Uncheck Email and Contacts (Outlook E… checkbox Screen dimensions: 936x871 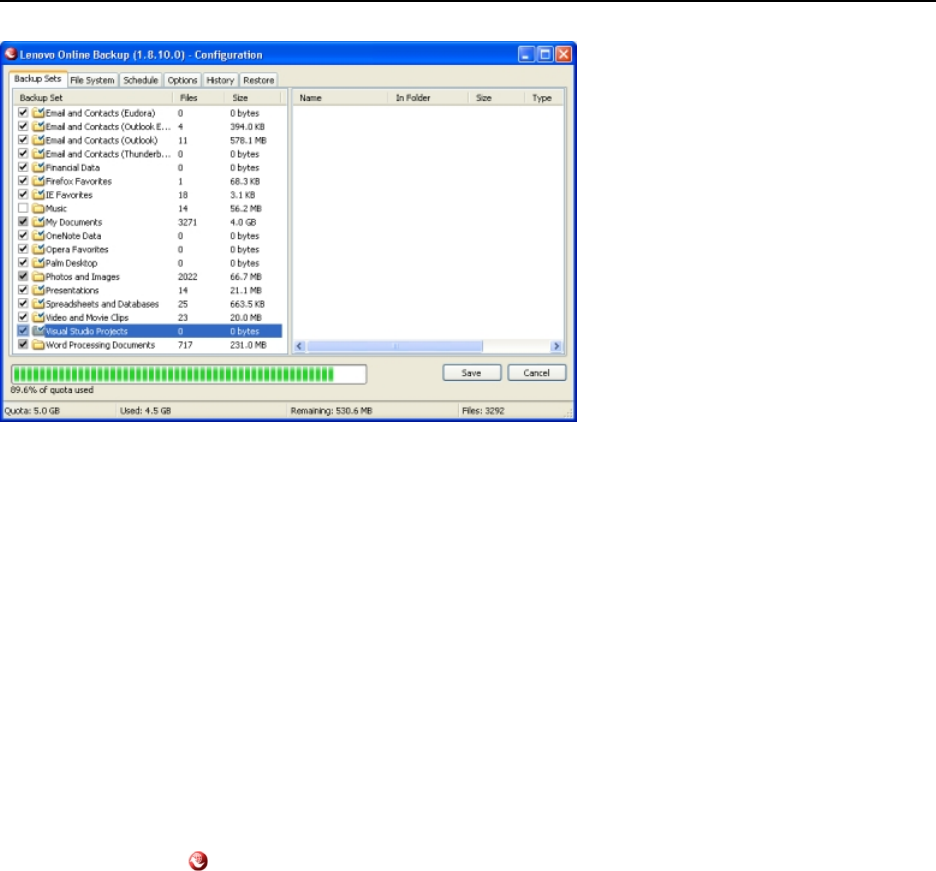pyautogui.click(x=23, y=126)
